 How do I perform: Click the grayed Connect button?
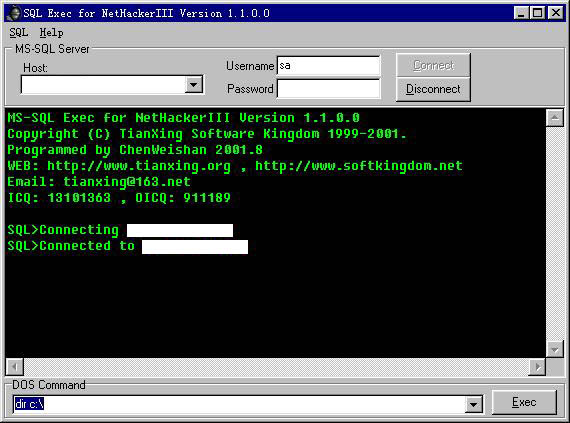tap(433, 65)
